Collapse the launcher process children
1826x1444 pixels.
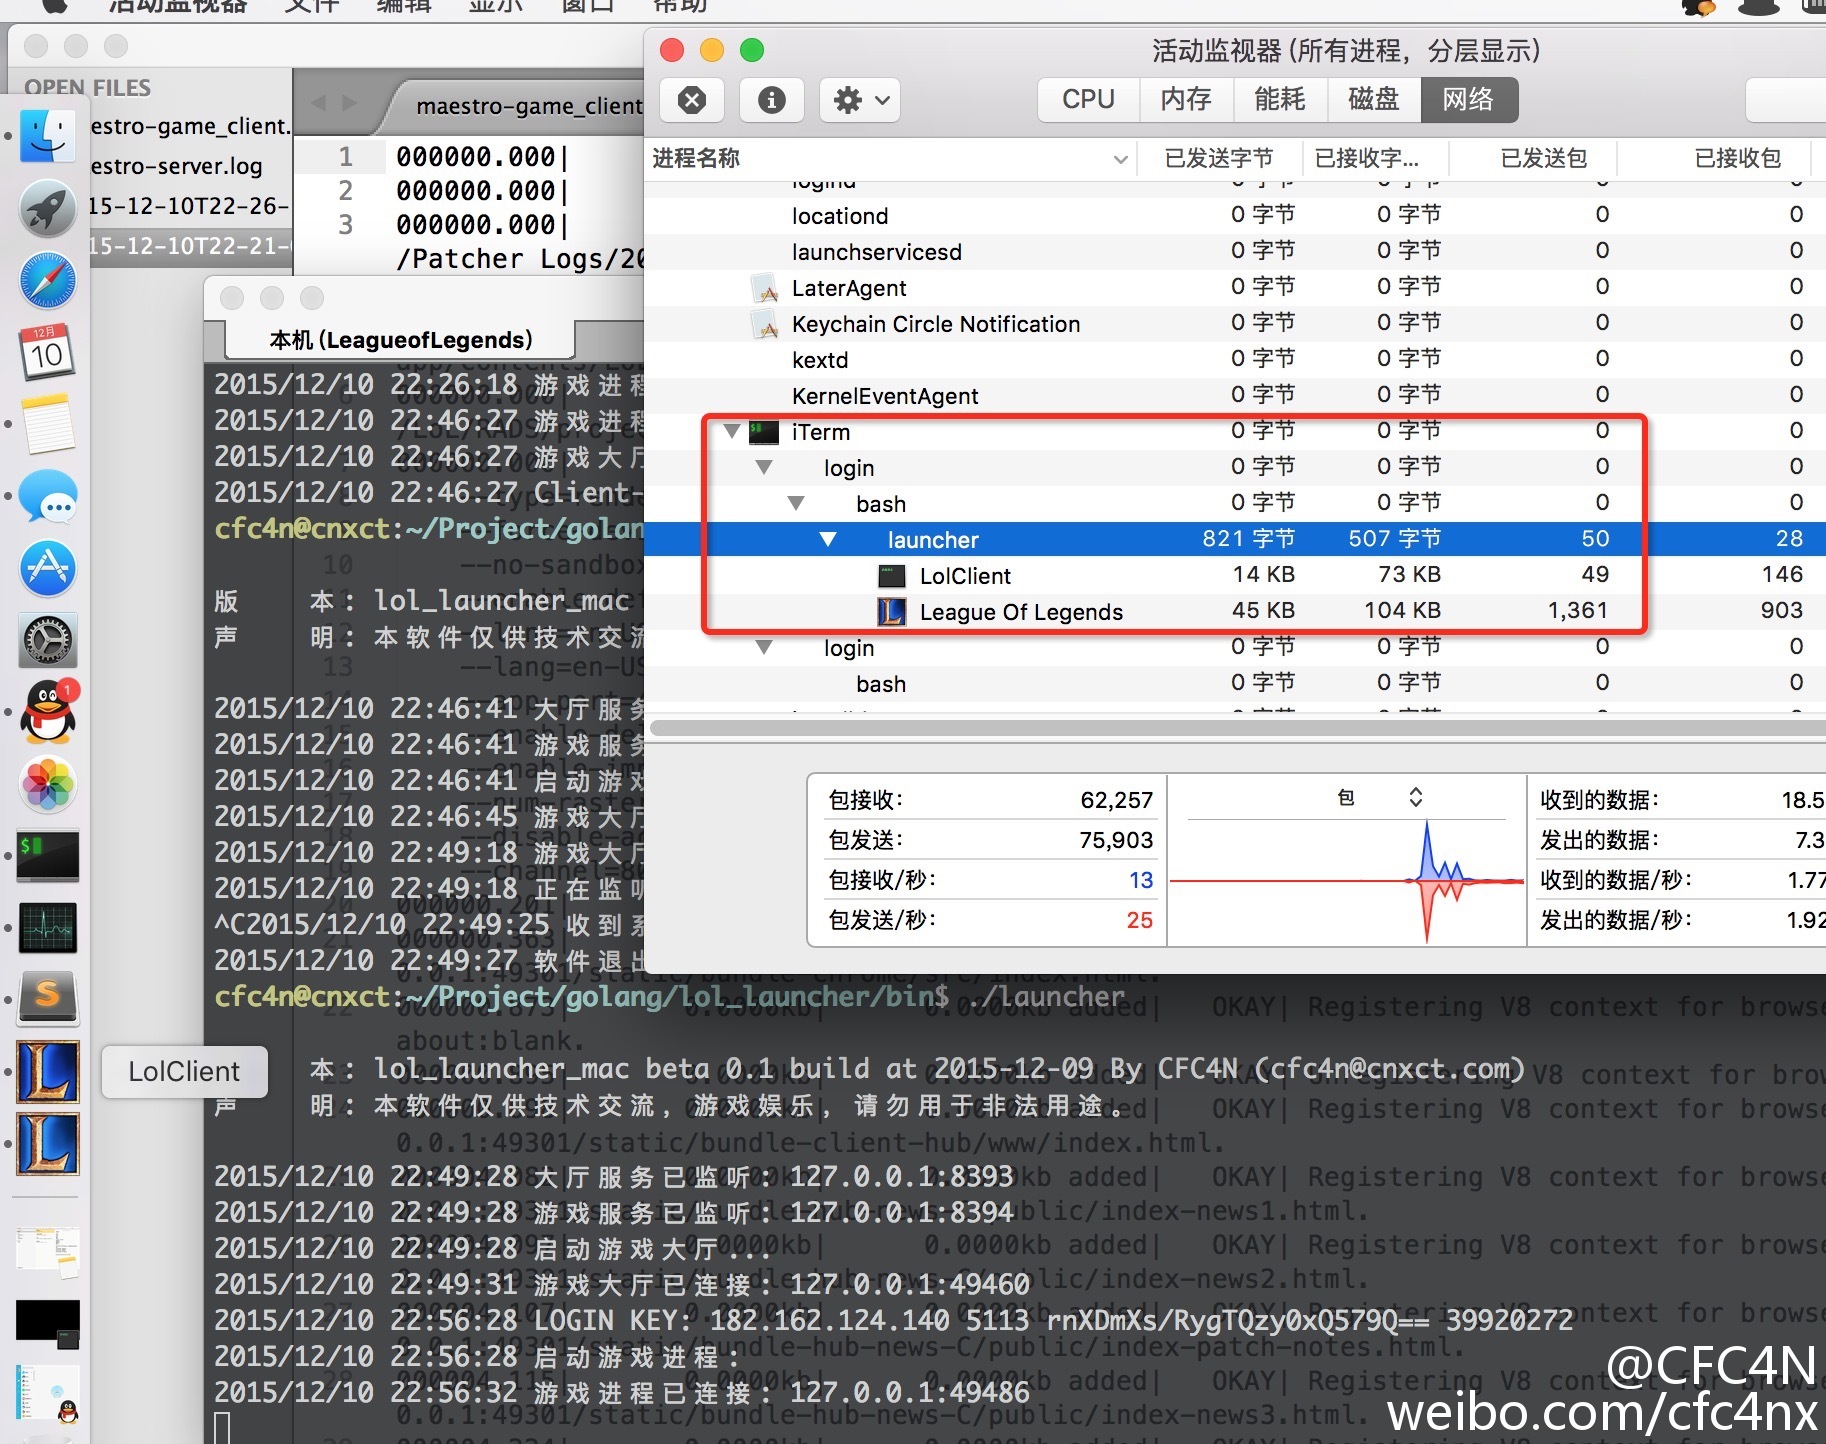828,540
